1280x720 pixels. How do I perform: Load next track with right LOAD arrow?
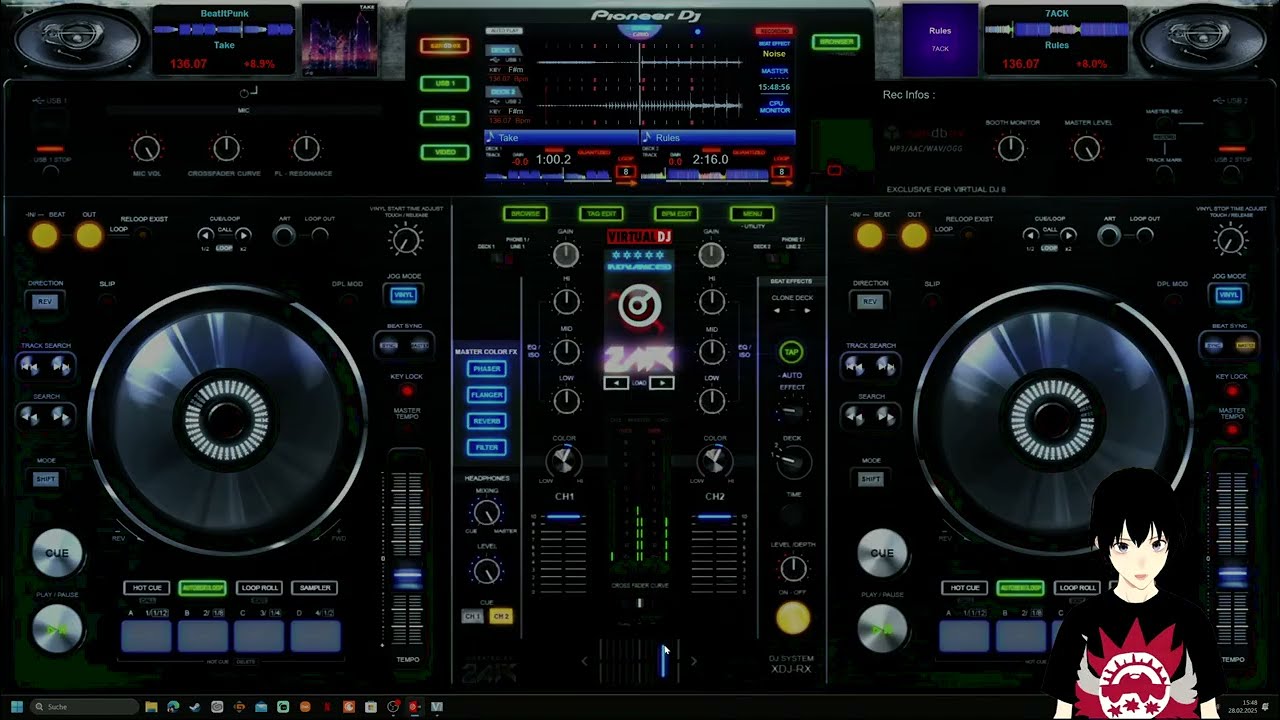coord(662,383)
